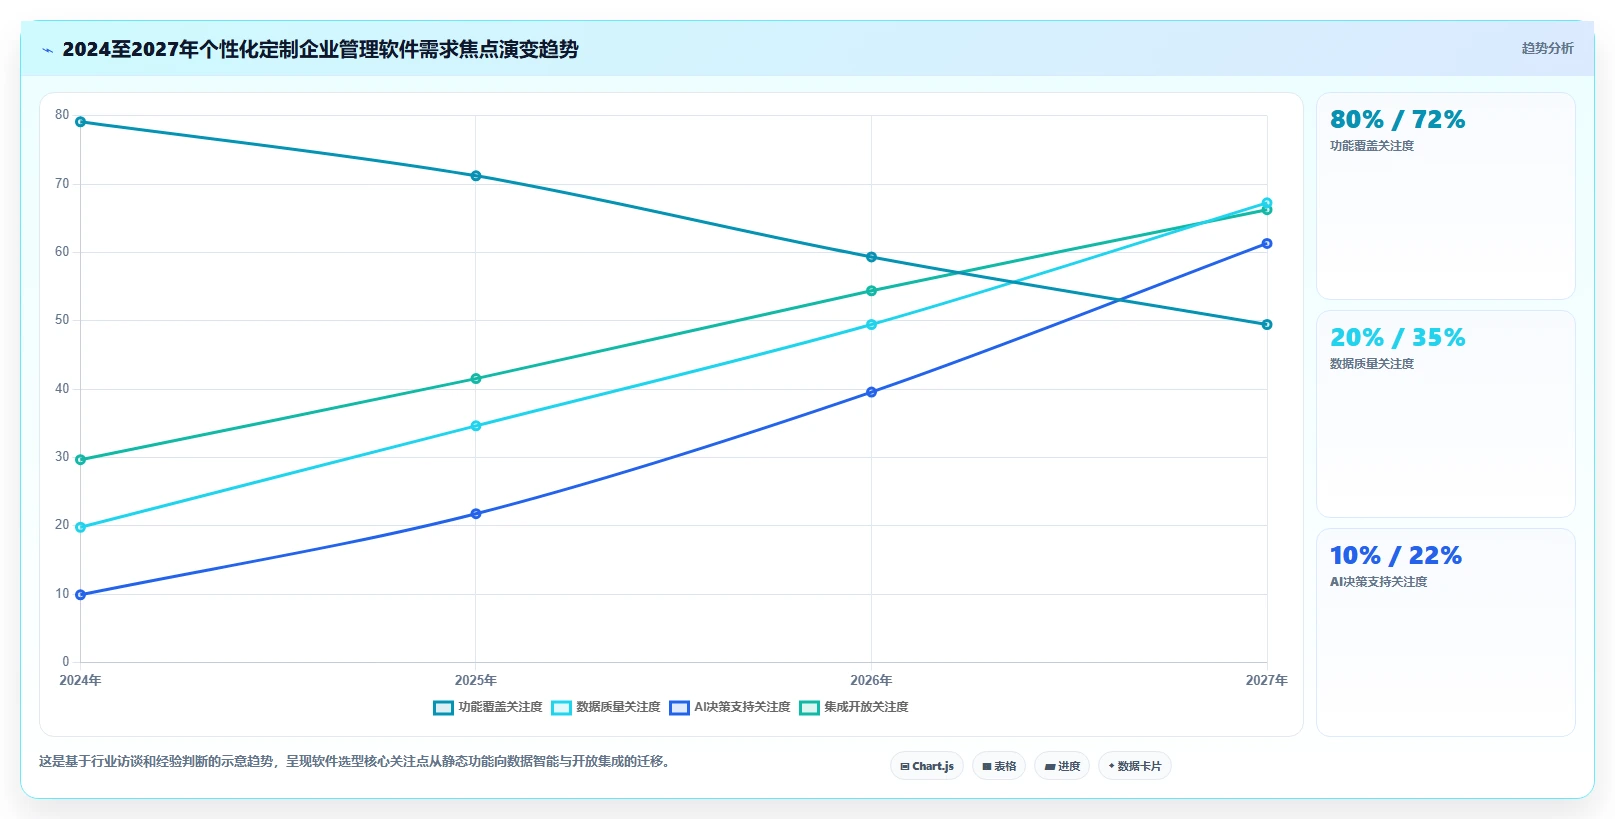Click the chart title 2024至2027年个性化定制企业管理软件需求焦点演变趋势
The height and width of the screenshot is (819, 1615).
320,49
